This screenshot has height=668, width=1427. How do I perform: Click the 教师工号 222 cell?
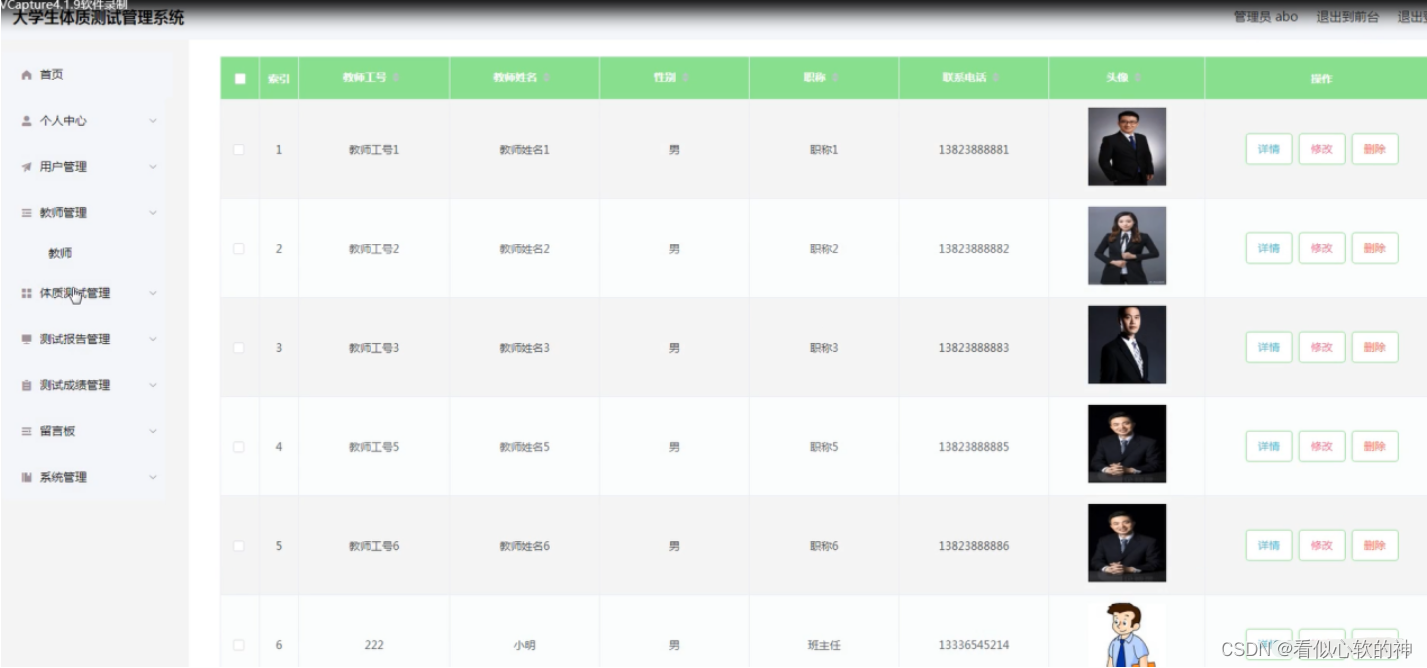[374, 645]
